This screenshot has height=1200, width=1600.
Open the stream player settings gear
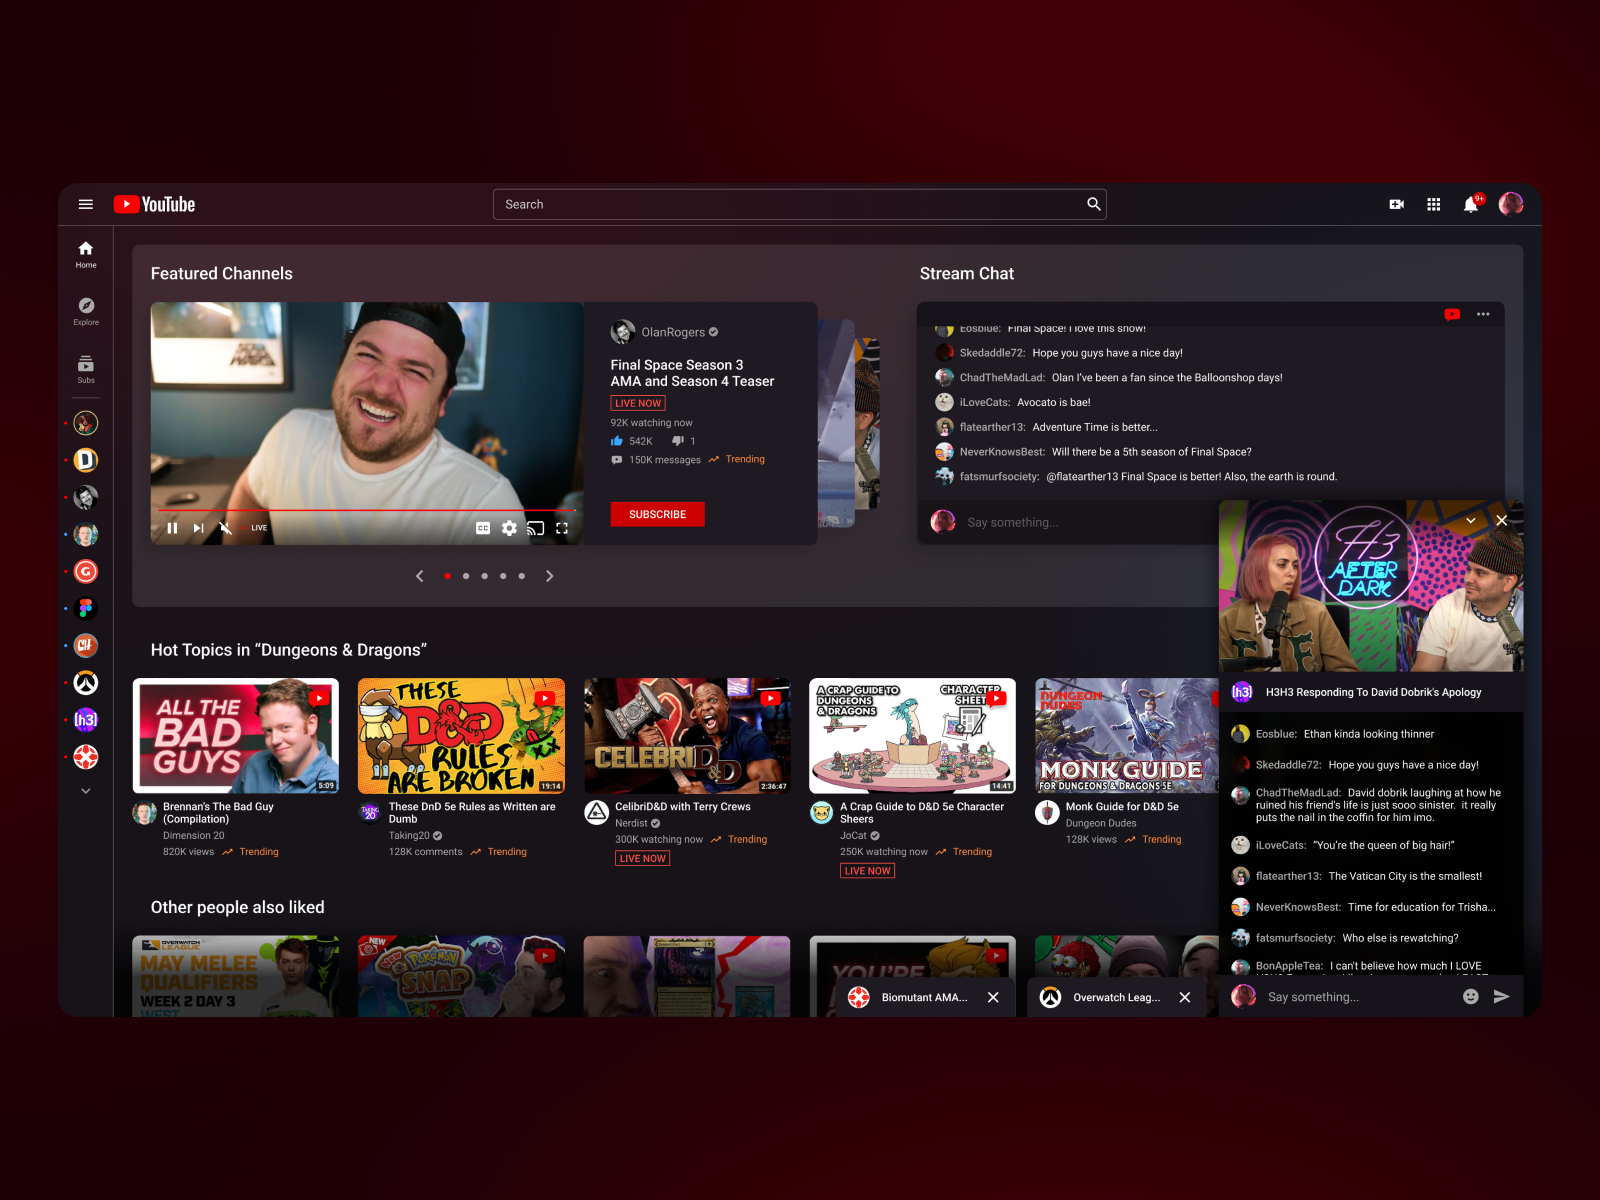point(510,528)
